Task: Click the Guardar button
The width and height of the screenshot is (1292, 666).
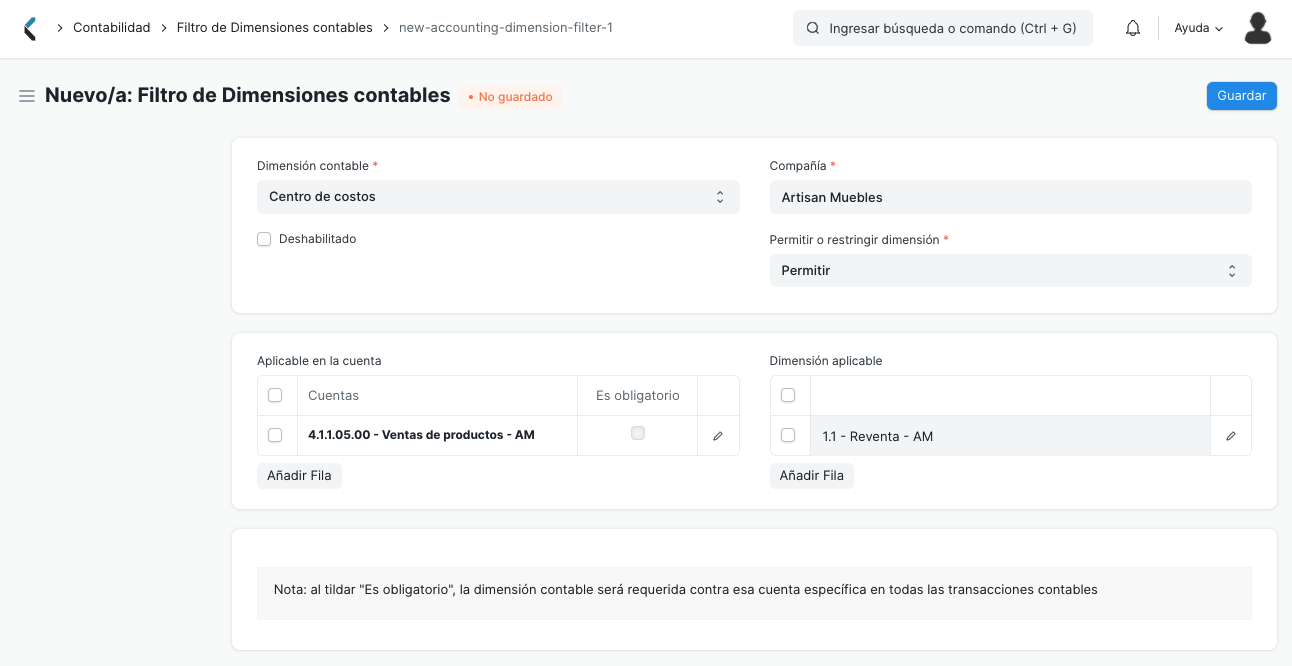Action: tap(1241, 96)
